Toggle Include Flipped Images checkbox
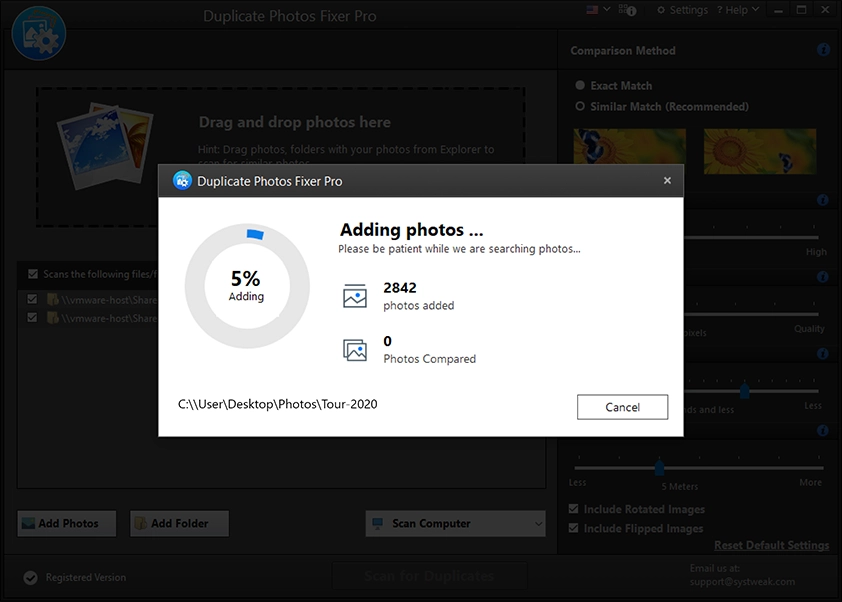The image size is (842, 602). pos(574,528)
